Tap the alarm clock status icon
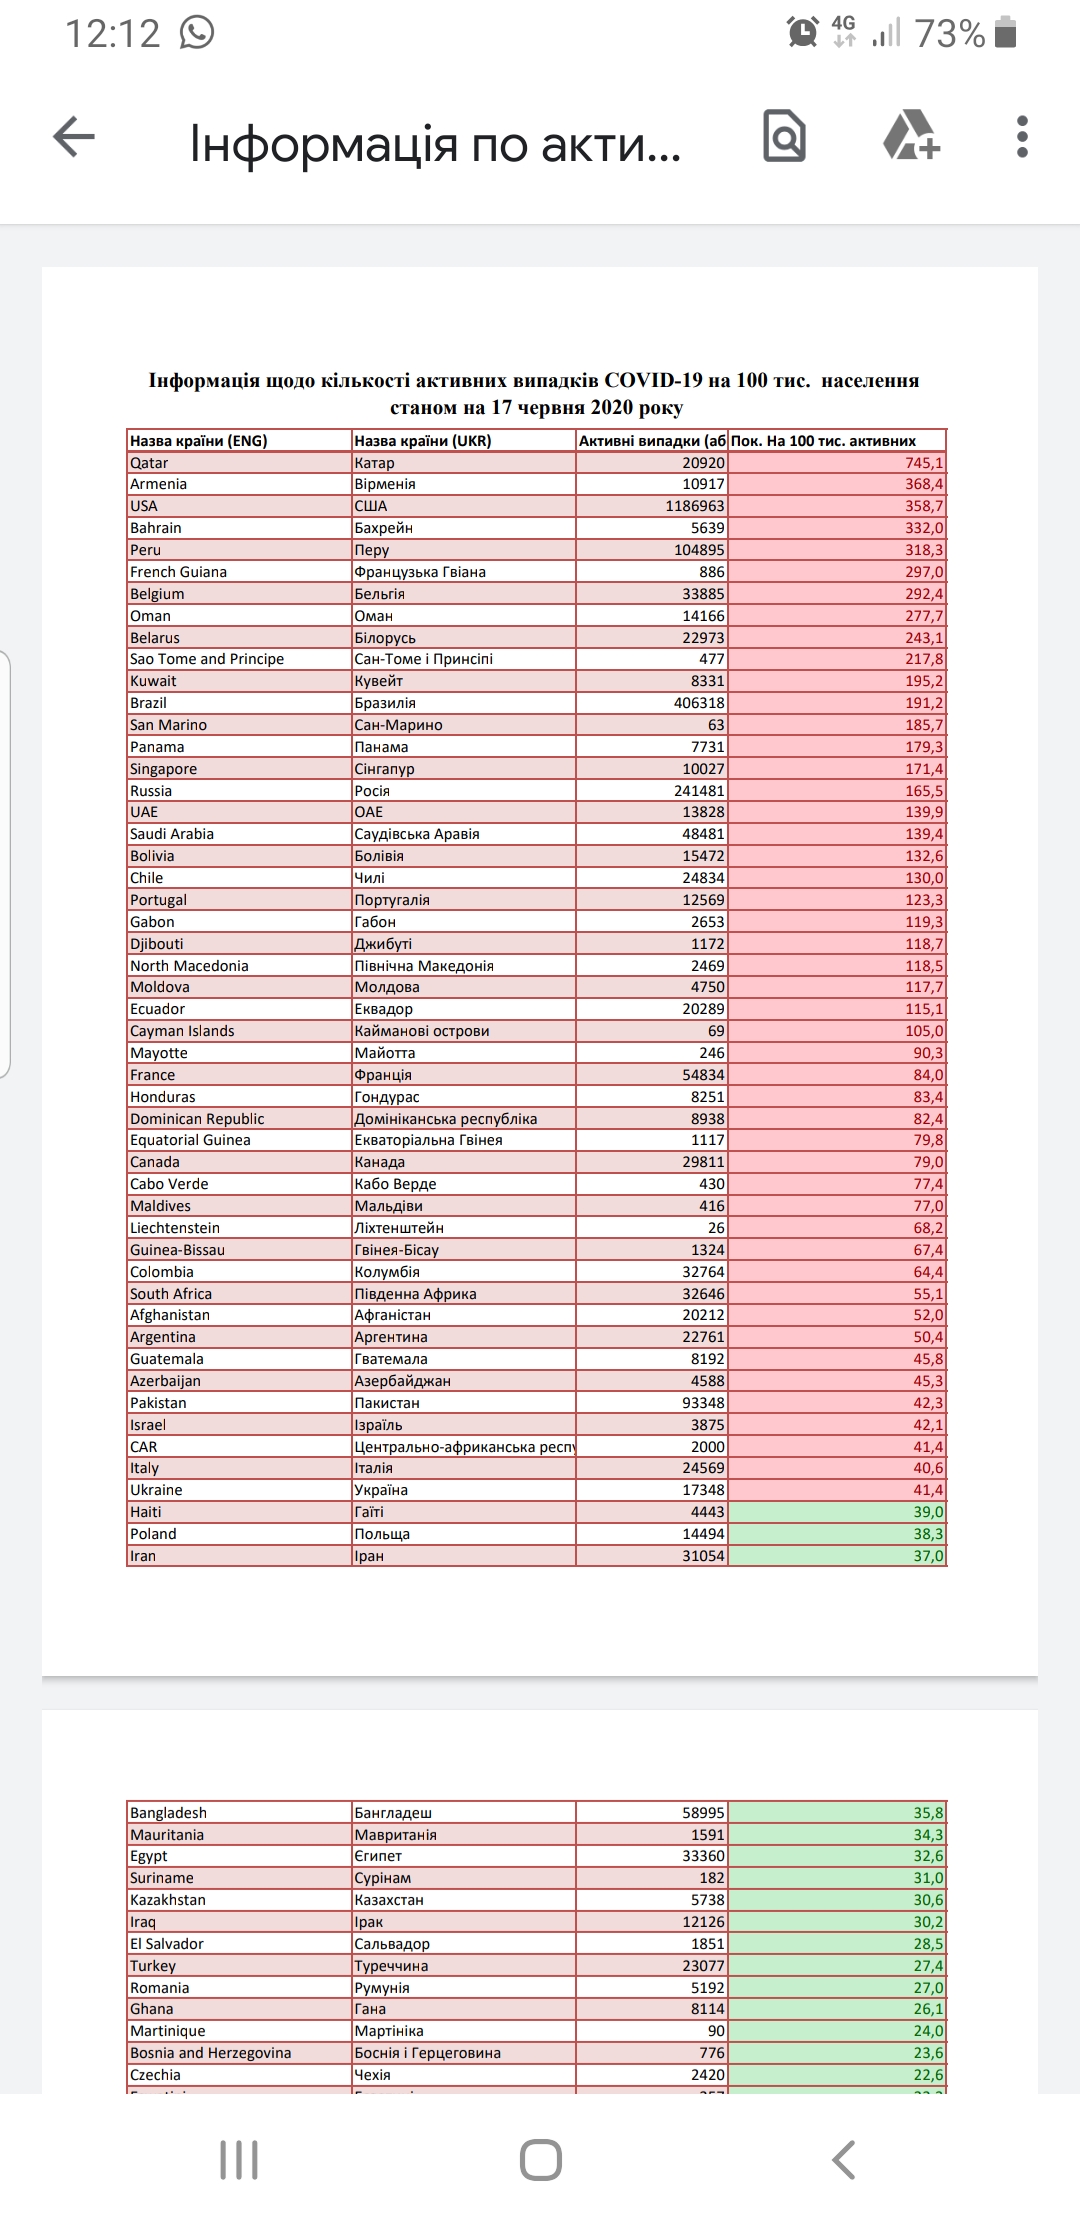 pos(802,32)
